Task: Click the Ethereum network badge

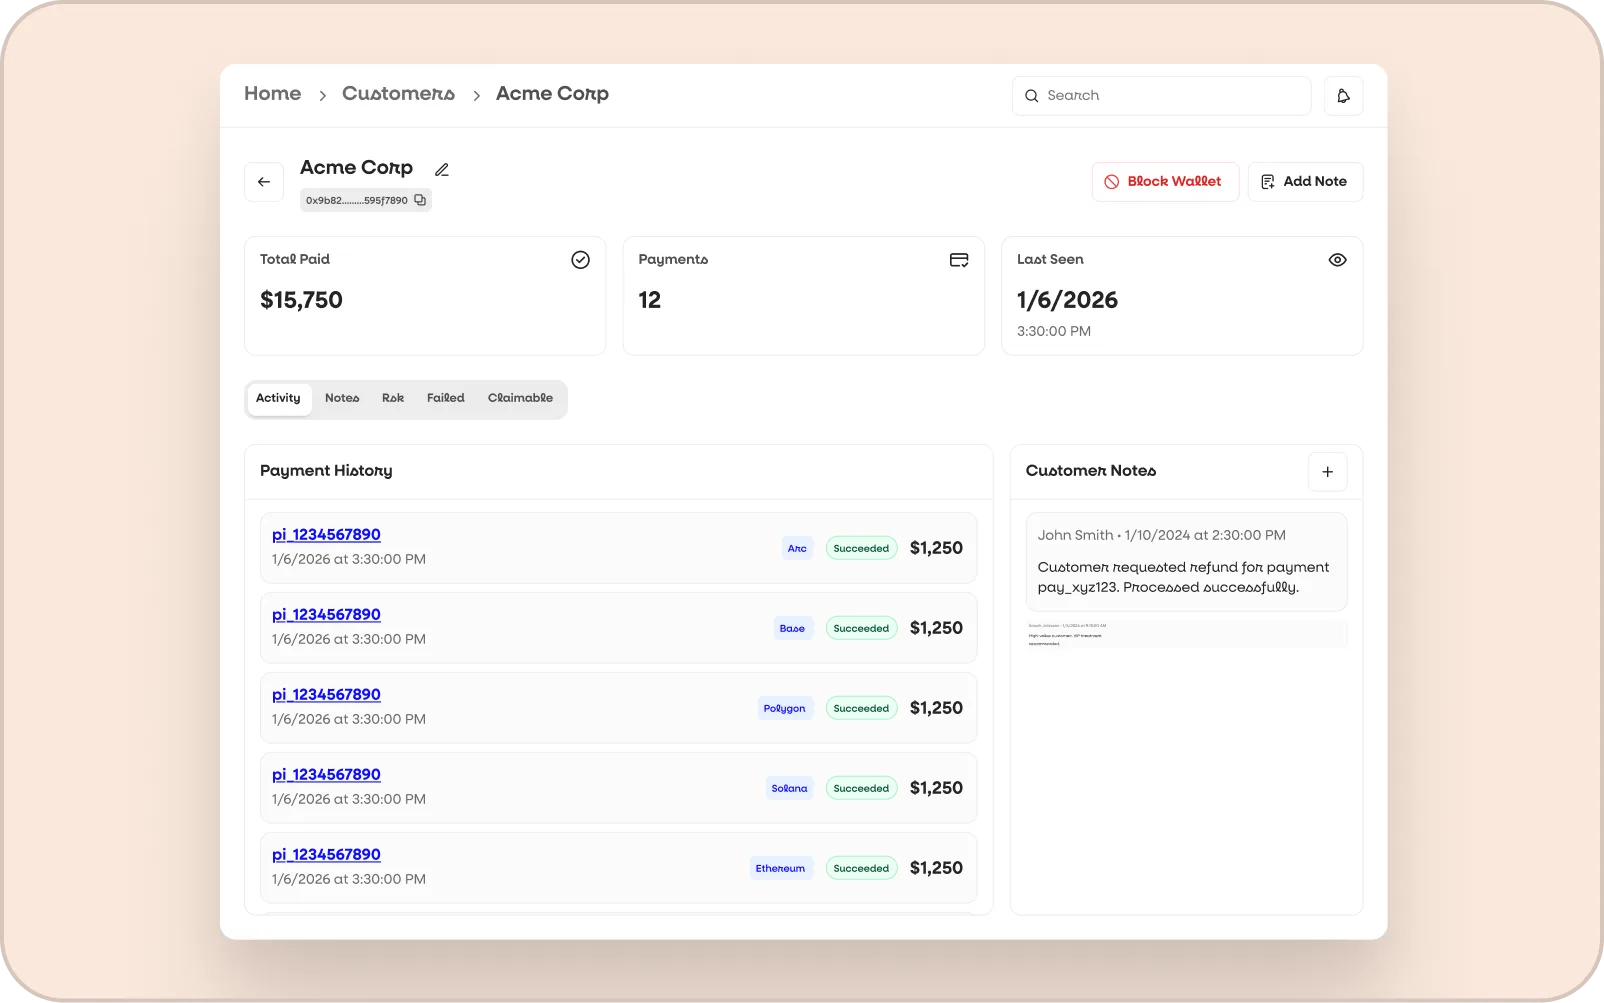Action: pos(780,869)
